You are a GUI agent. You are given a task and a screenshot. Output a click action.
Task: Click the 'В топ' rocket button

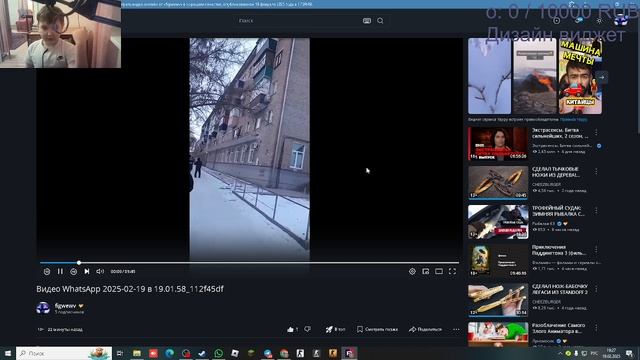point(335,329)
